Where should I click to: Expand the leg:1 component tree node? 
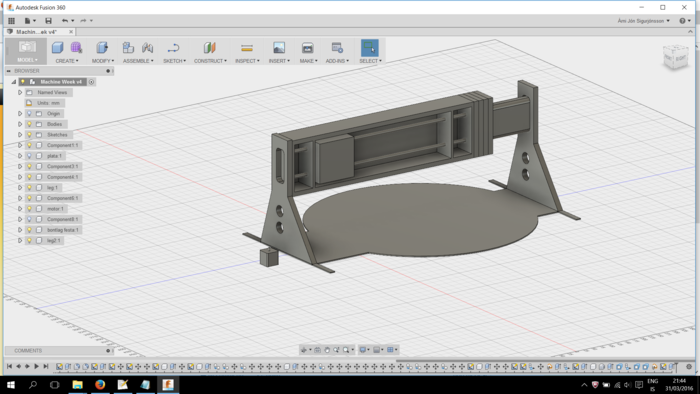coord(20,187)
